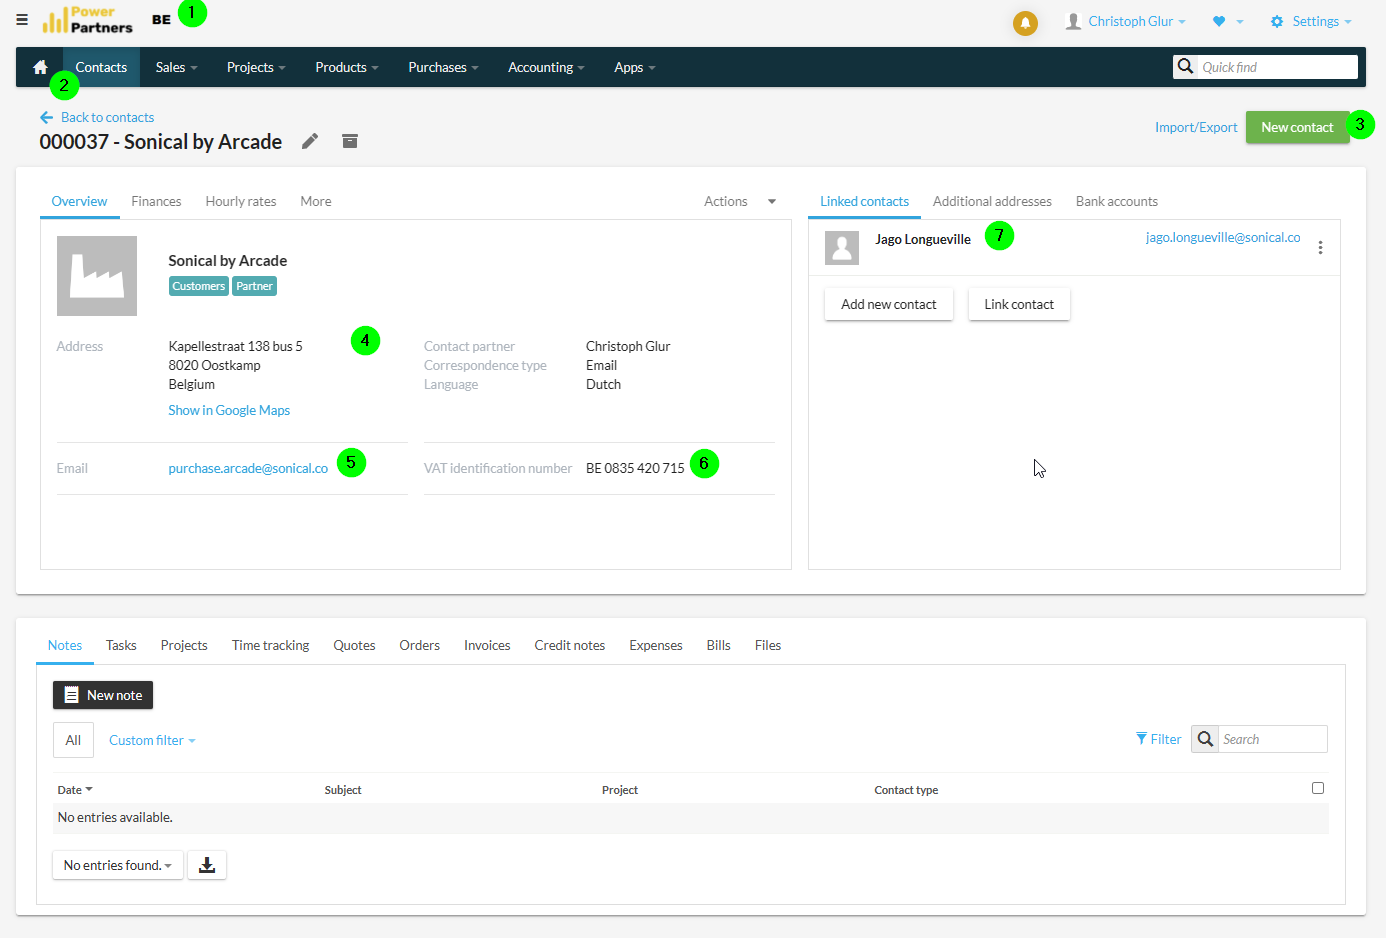Screen dimensions: 1386x938
Task: Open the Tasks tab
Action: pyautogui.click(x=121, y=645)
